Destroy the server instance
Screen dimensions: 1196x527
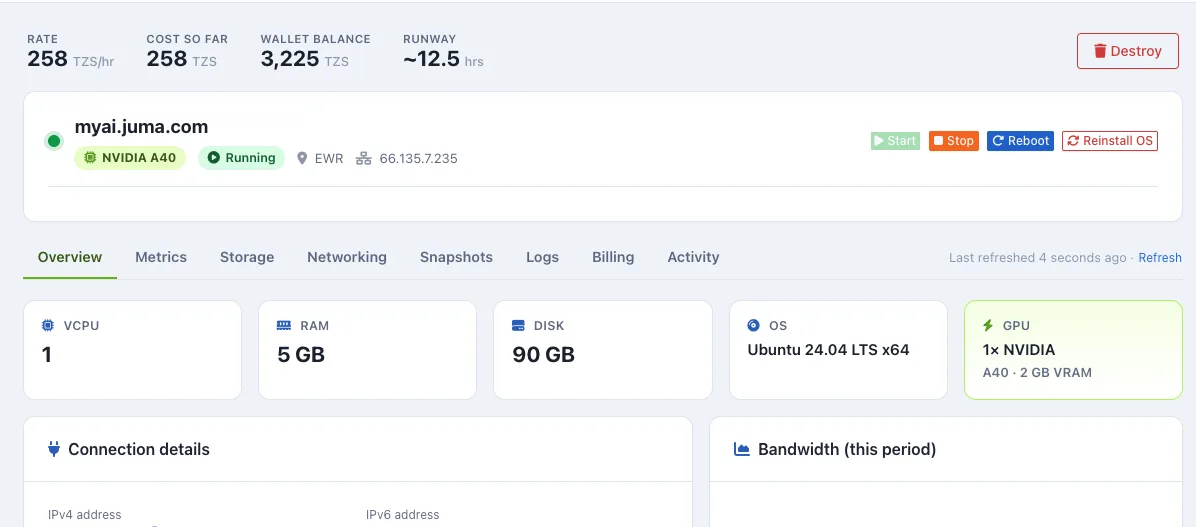[1127, 51]
